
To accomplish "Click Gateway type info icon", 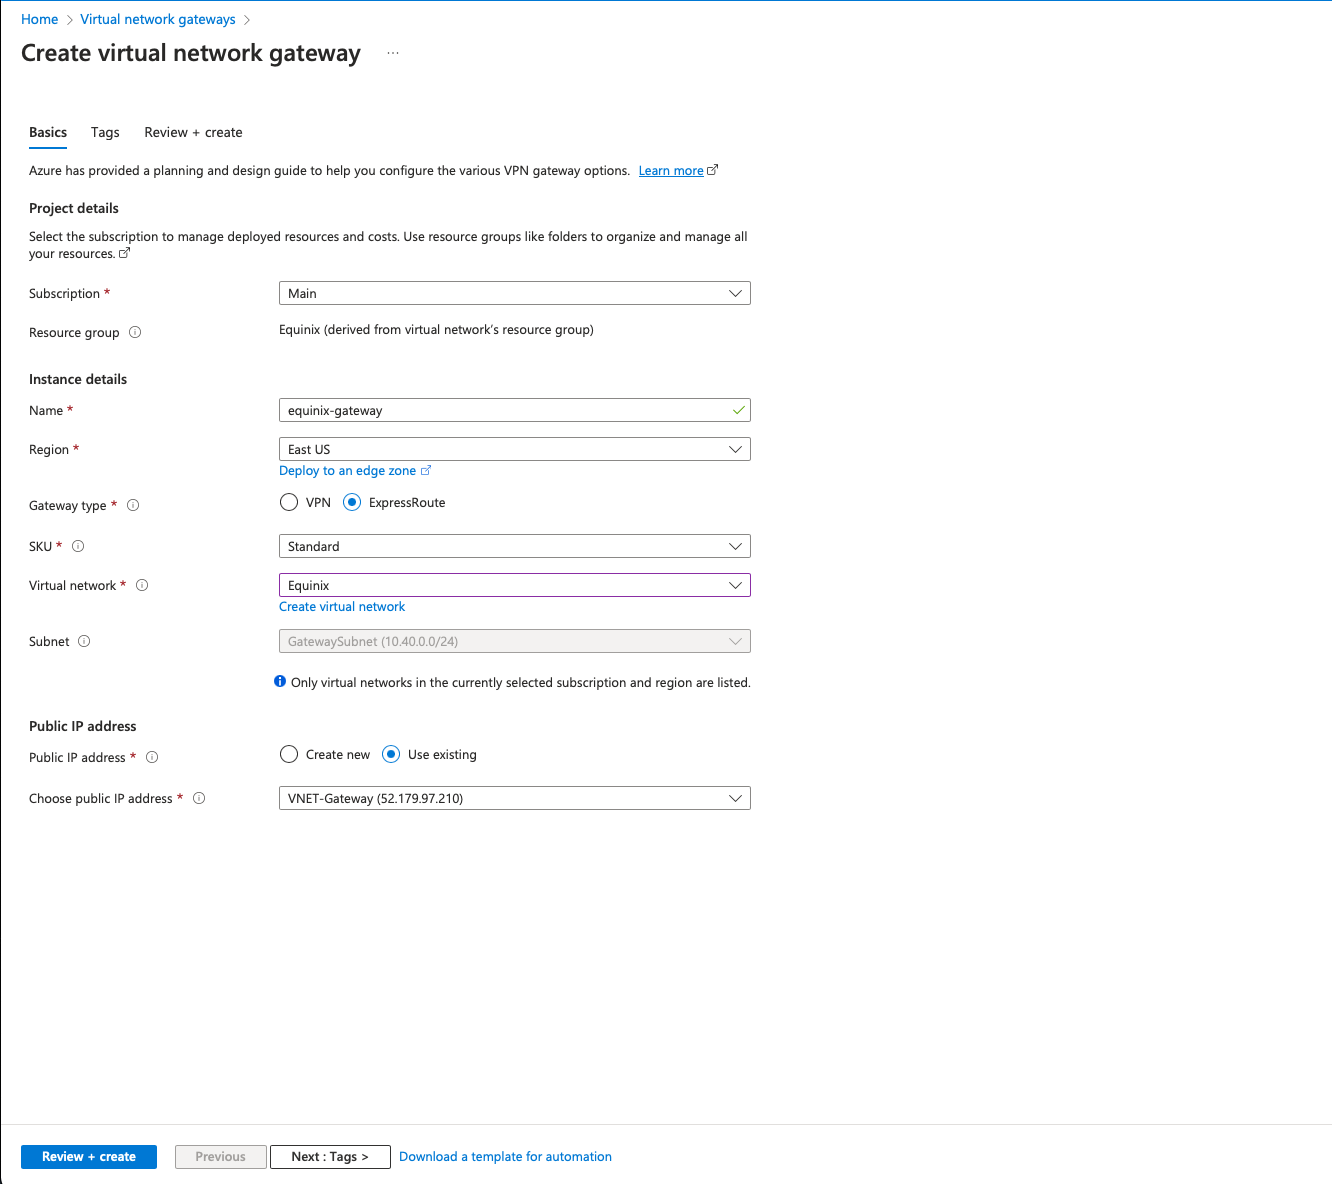I will click(x=133, y=505).
